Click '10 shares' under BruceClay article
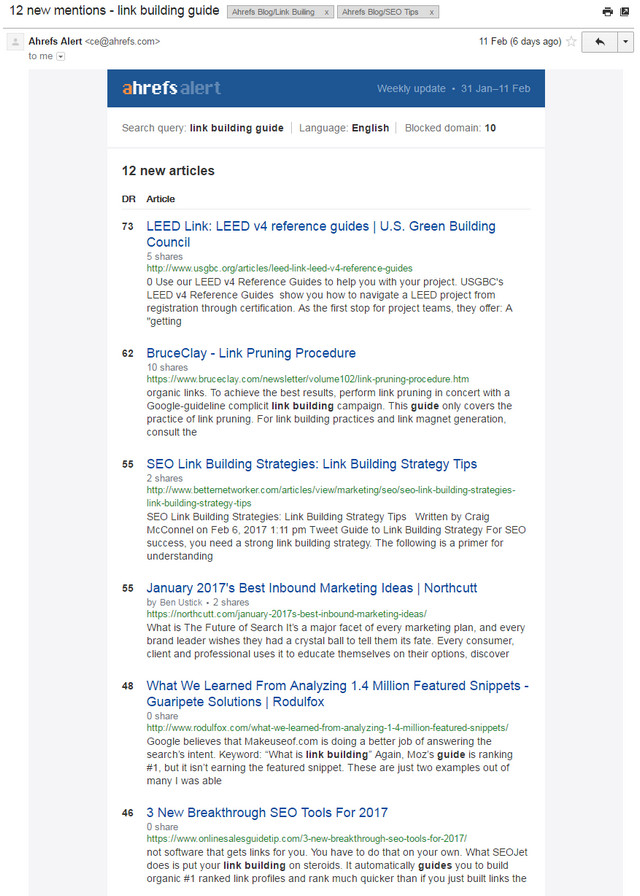The width and height of the screenshot is (640, 896). pyautogui.click(x=167, y=367)
